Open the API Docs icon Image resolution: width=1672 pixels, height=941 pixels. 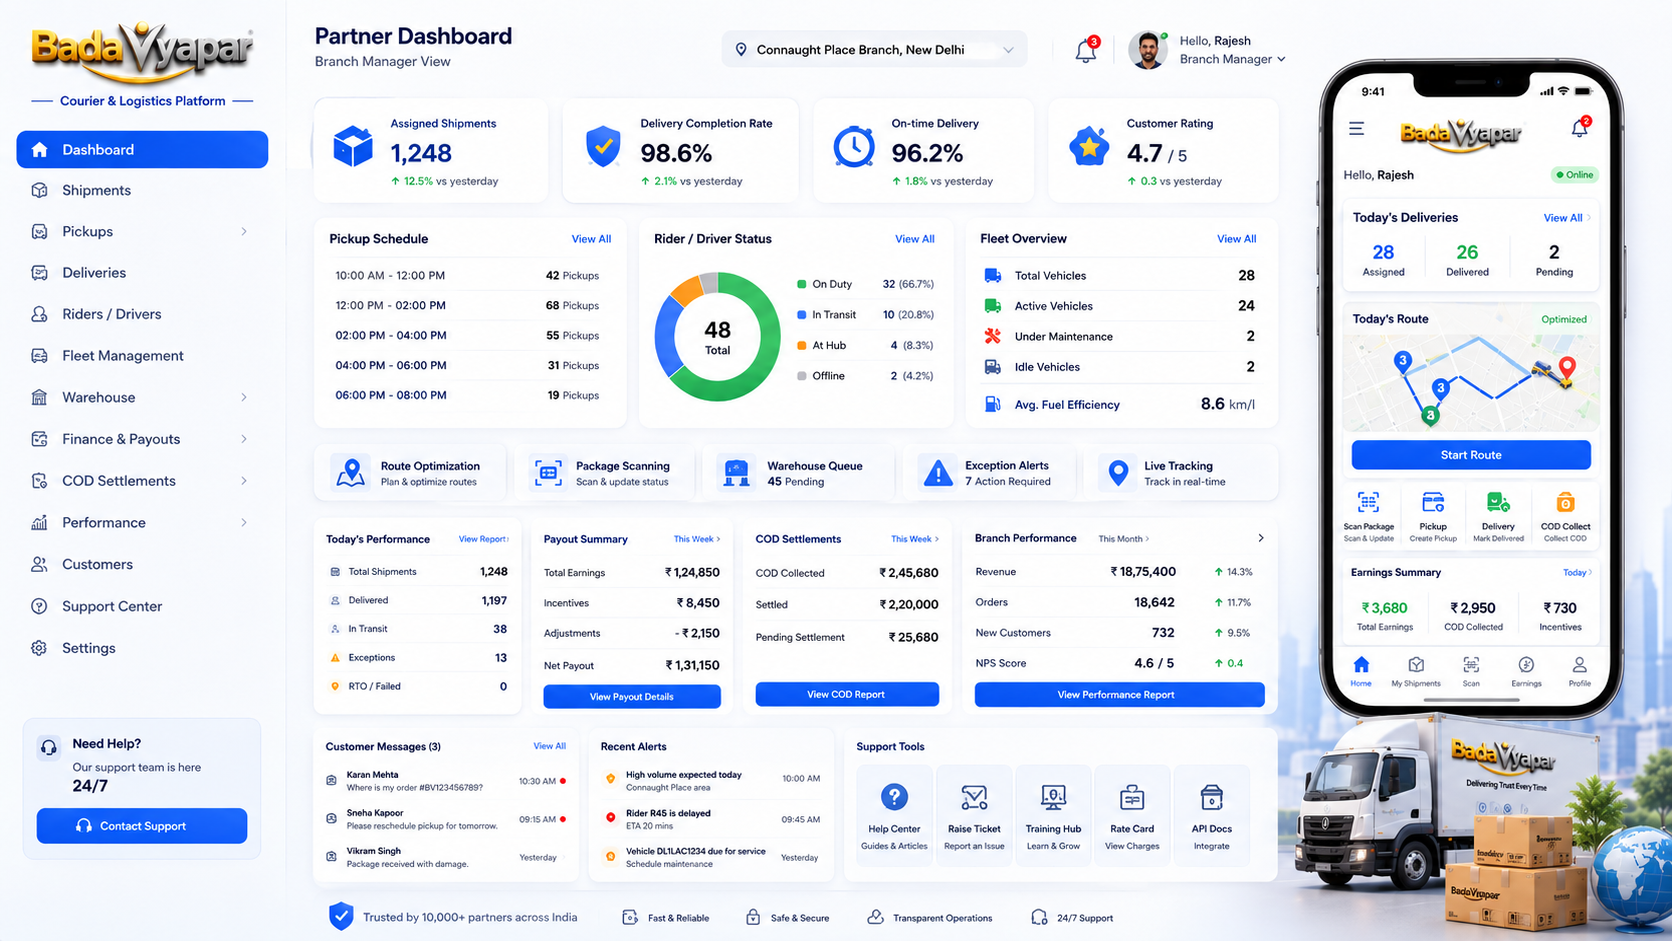click(x=1211, y=797)
